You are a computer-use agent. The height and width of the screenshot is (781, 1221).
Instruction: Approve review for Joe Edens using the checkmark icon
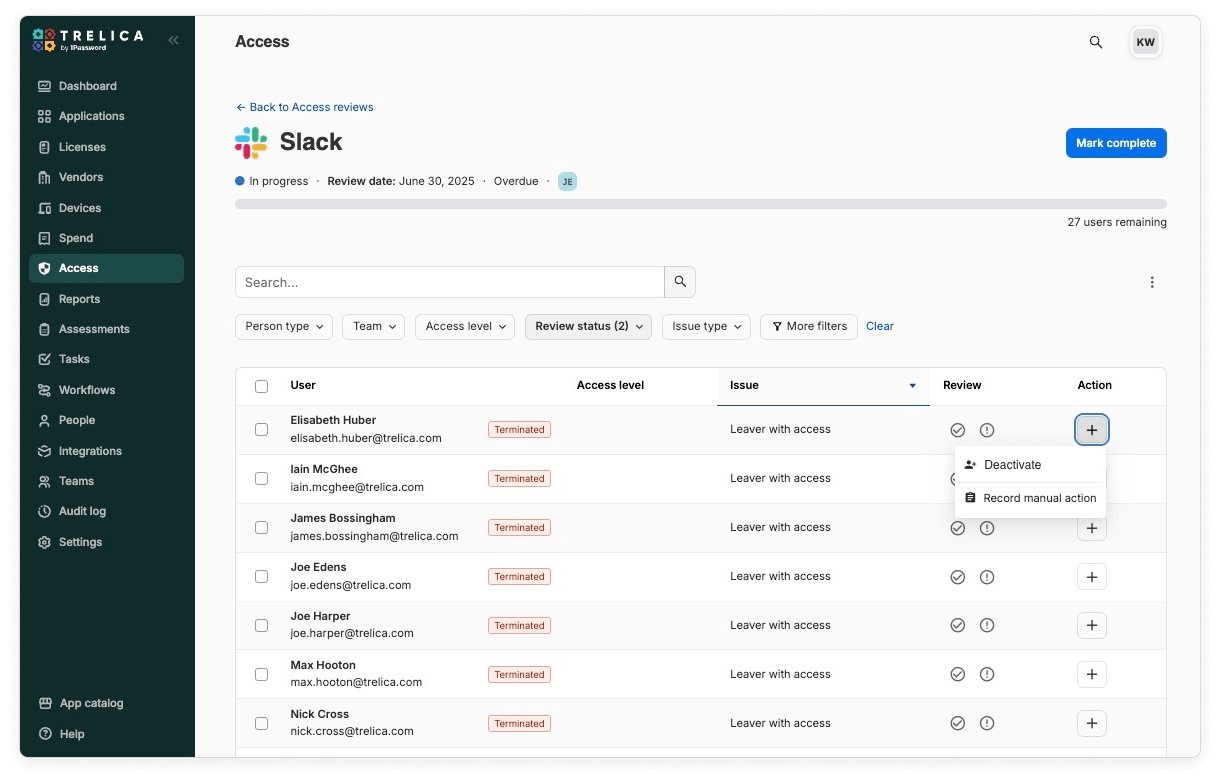coord(958,577)
